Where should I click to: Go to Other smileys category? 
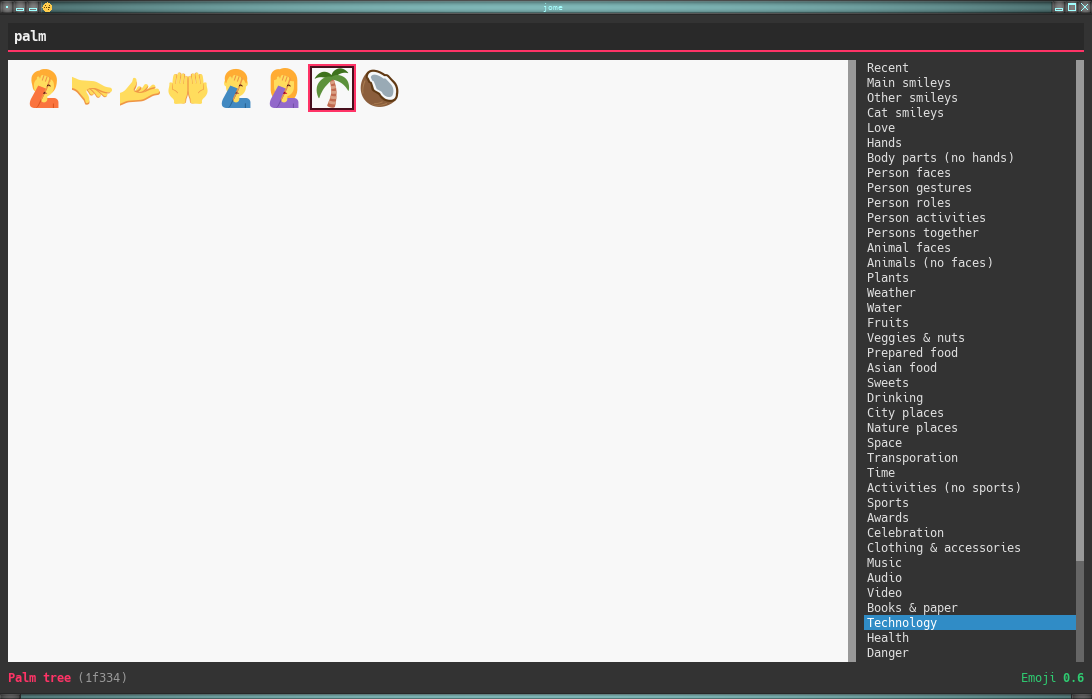[969, 97]
